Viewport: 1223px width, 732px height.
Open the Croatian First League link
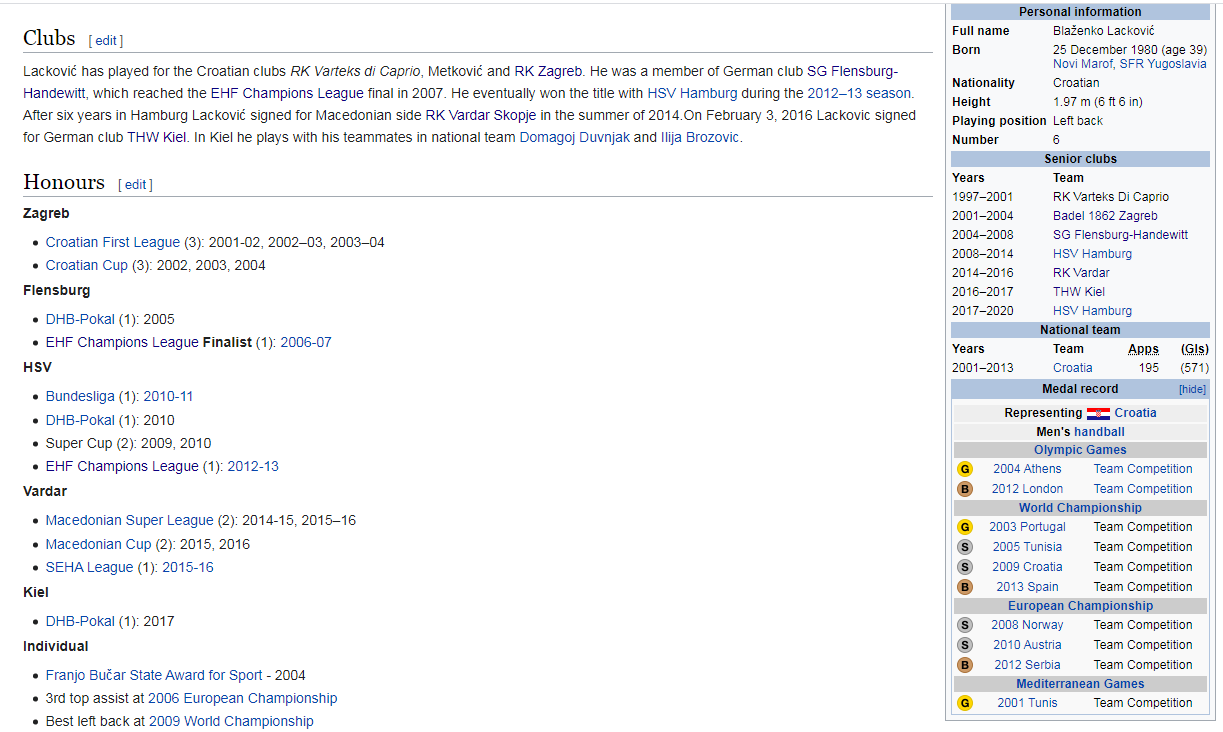coord(113,242)
